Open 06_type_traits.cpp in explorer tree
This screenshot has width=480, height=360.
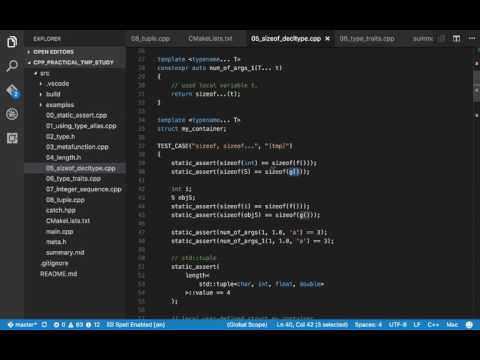pos(73,179)
